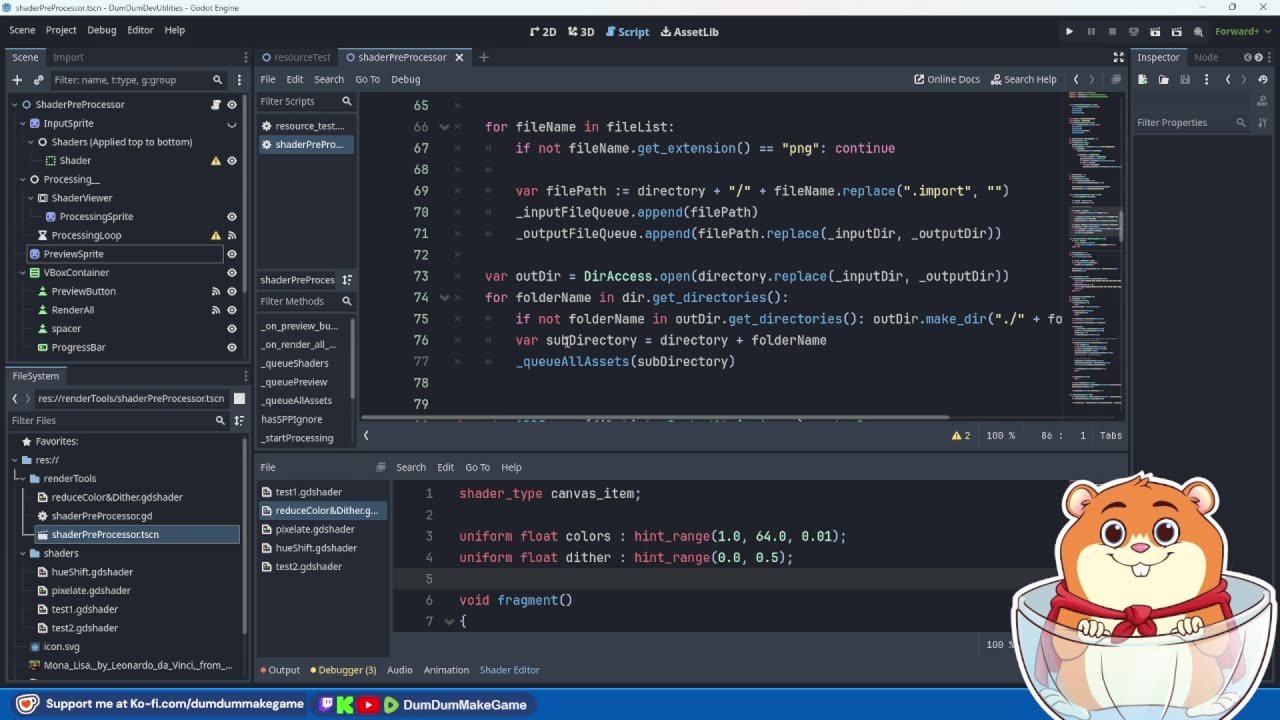Viewport: 1280px width, 720px height.
Task: Float the shader editor in a window
Action: [x=380, y=467]
